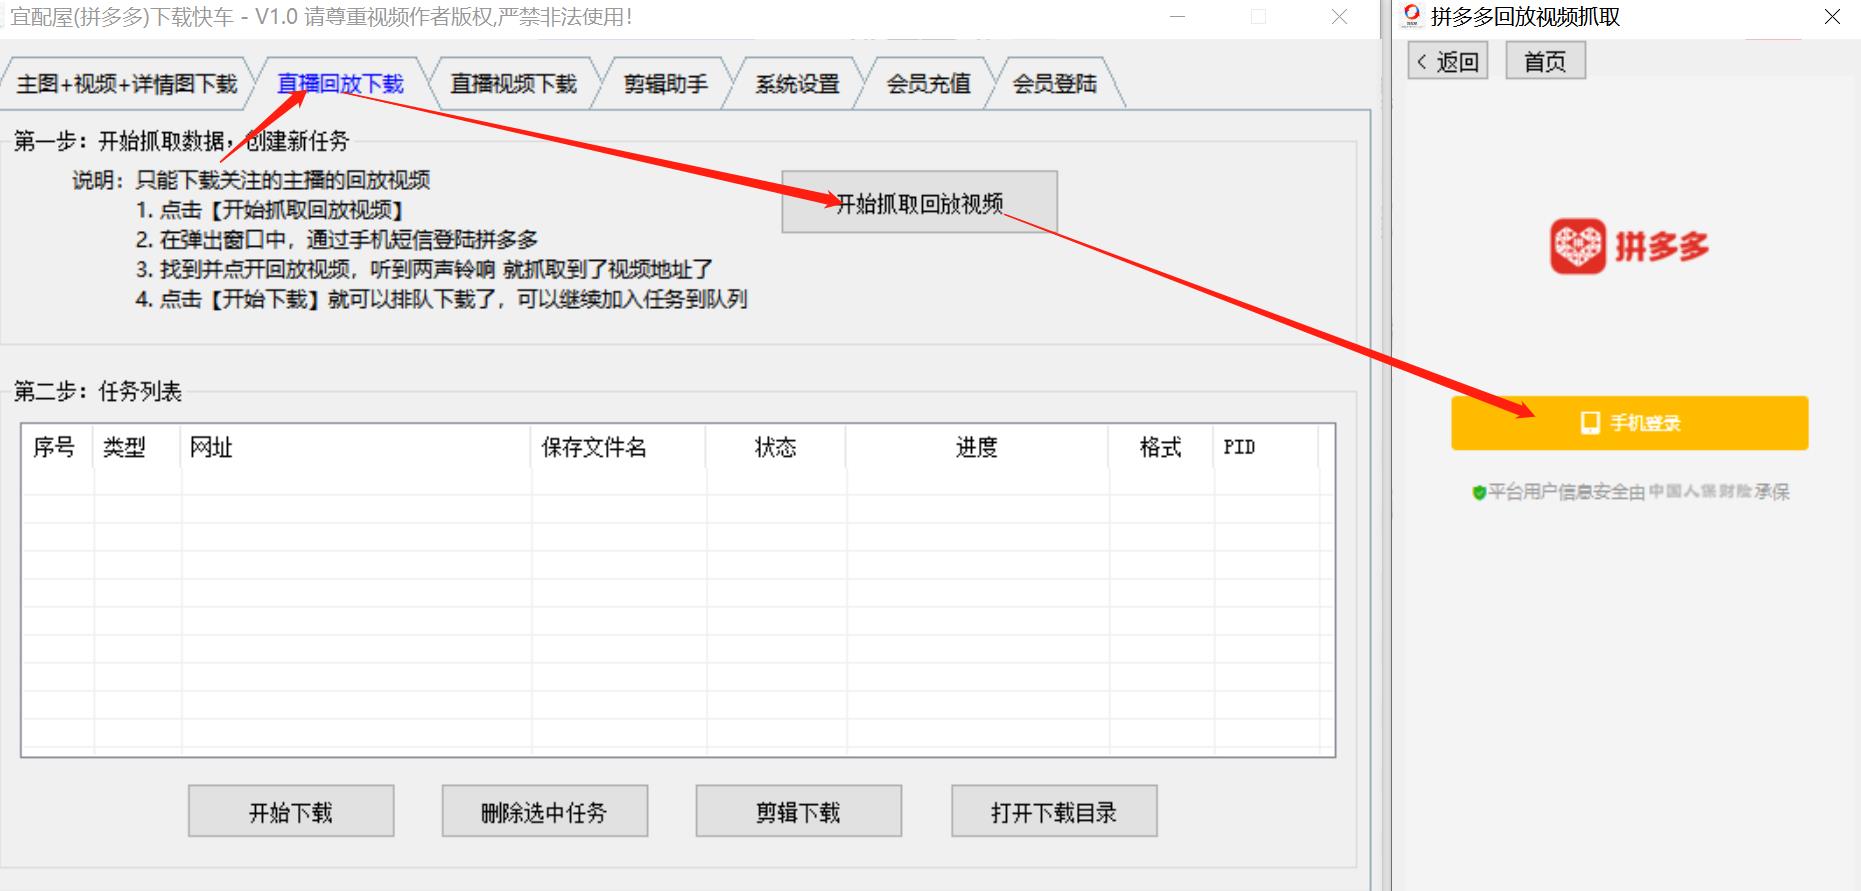Screen dimensions: 1861x891
Task: Click the green shield security icon
Action: coord(1479,492)
